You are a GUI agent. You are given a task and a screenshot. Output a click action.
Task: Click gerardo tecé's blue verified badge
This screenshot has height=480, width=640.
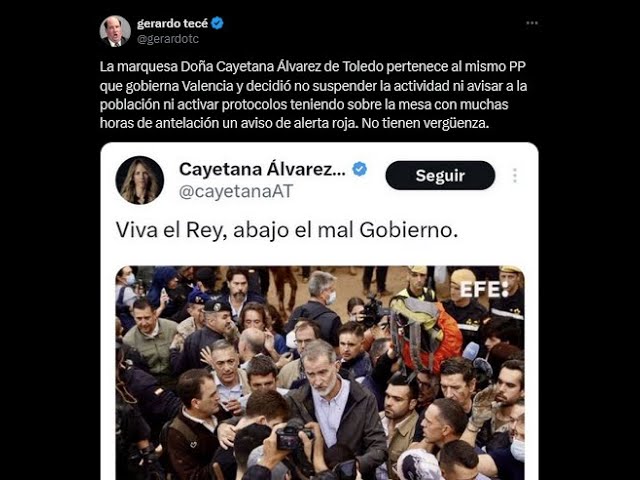tap(217, 23)
